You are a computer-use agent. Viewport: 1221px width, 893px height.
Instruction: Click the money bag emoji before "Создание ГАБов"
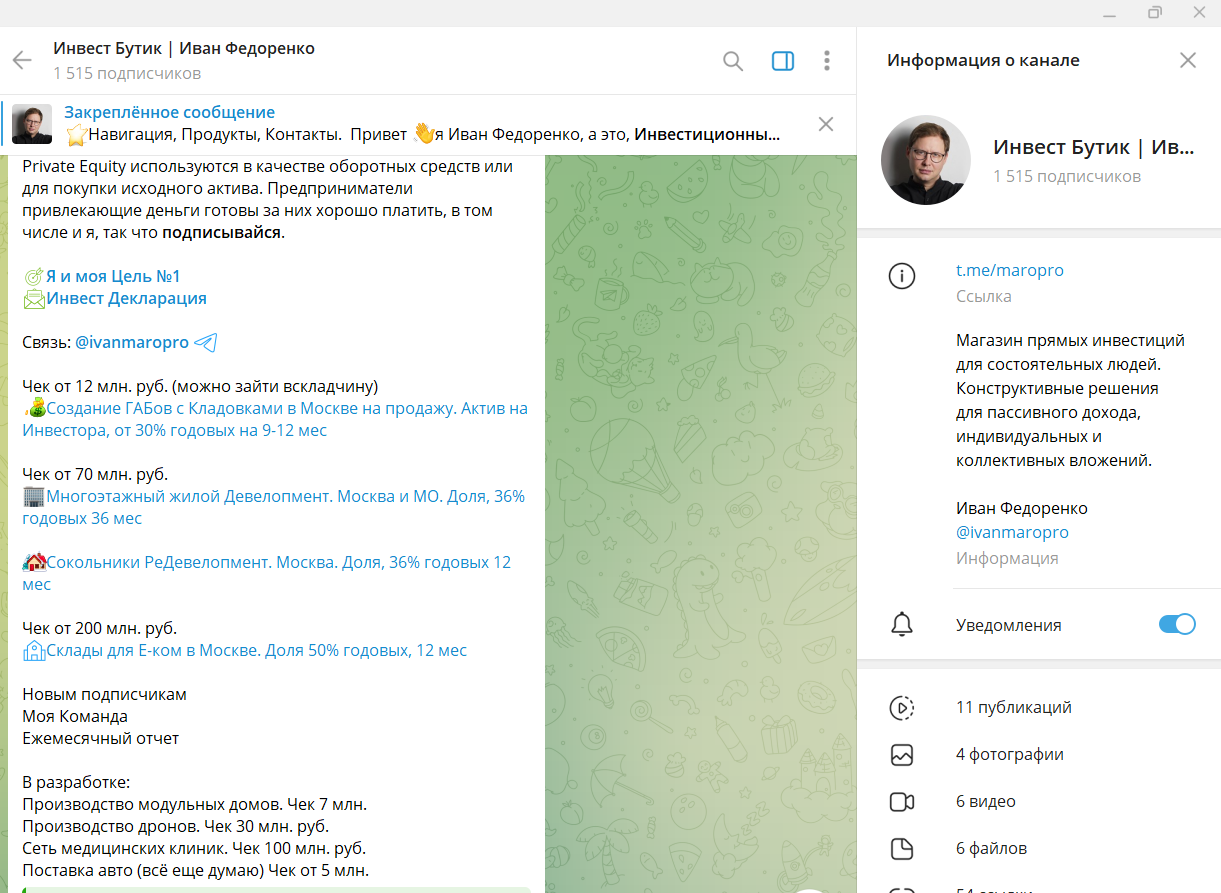click(x=35, y=408)
